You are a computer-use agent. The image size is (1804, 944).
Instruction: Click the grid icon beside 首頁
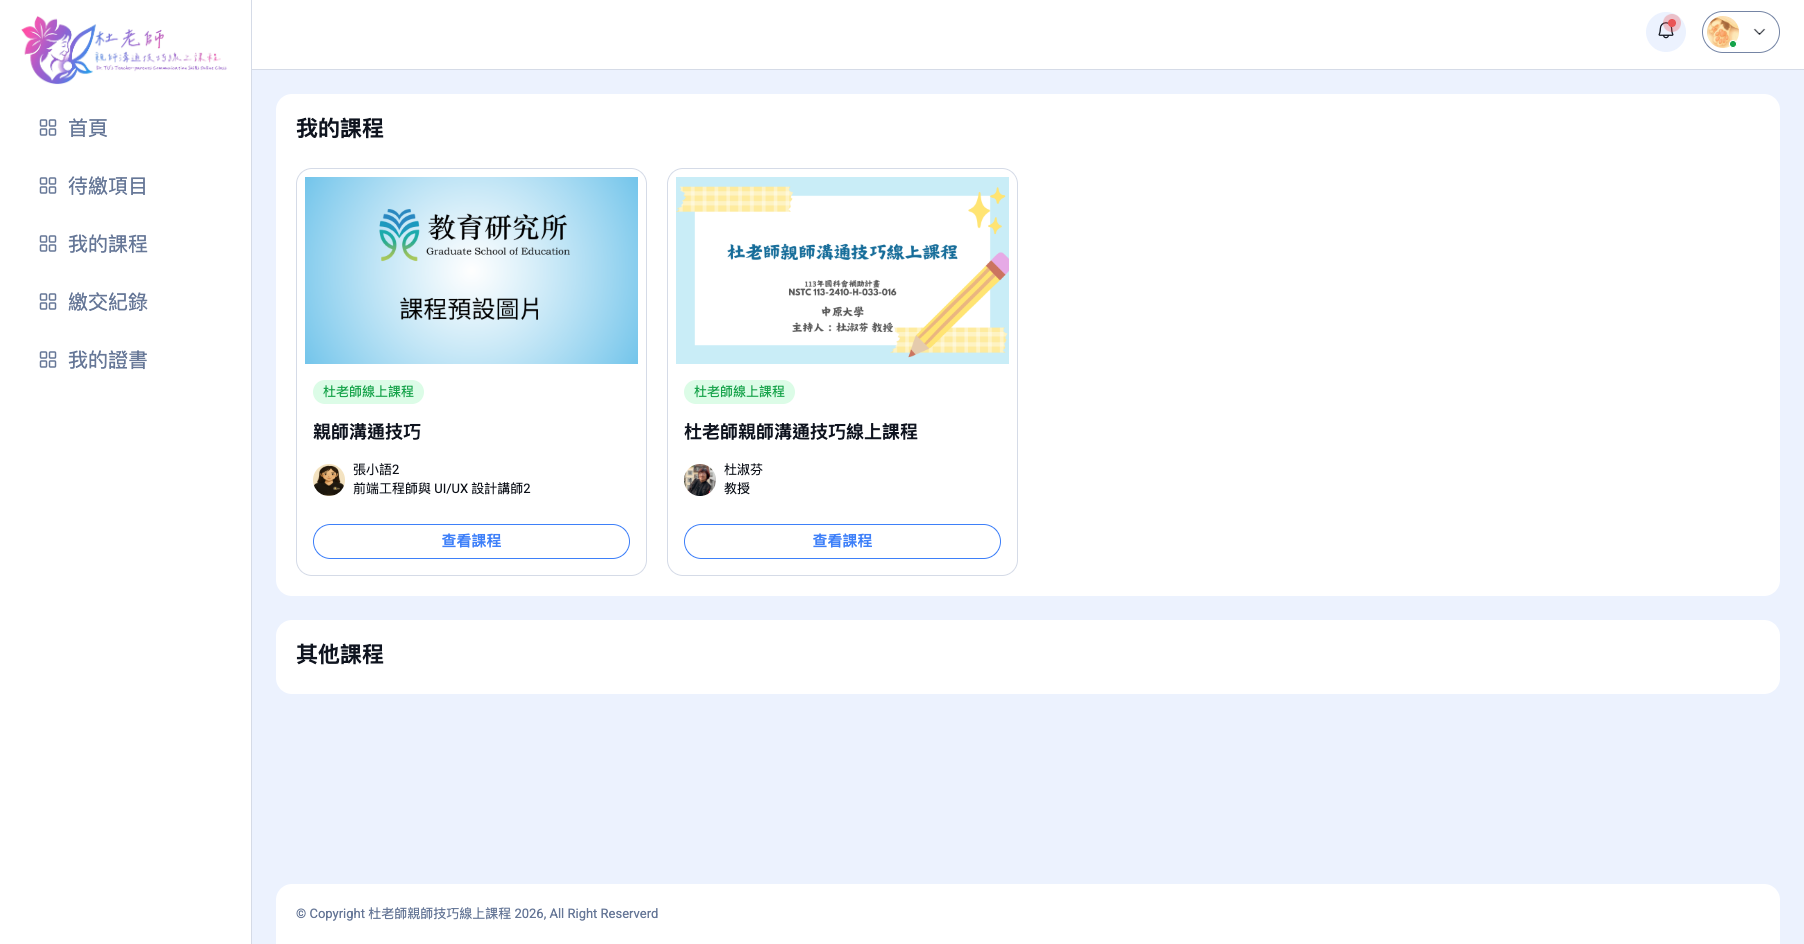coord(48,128)
